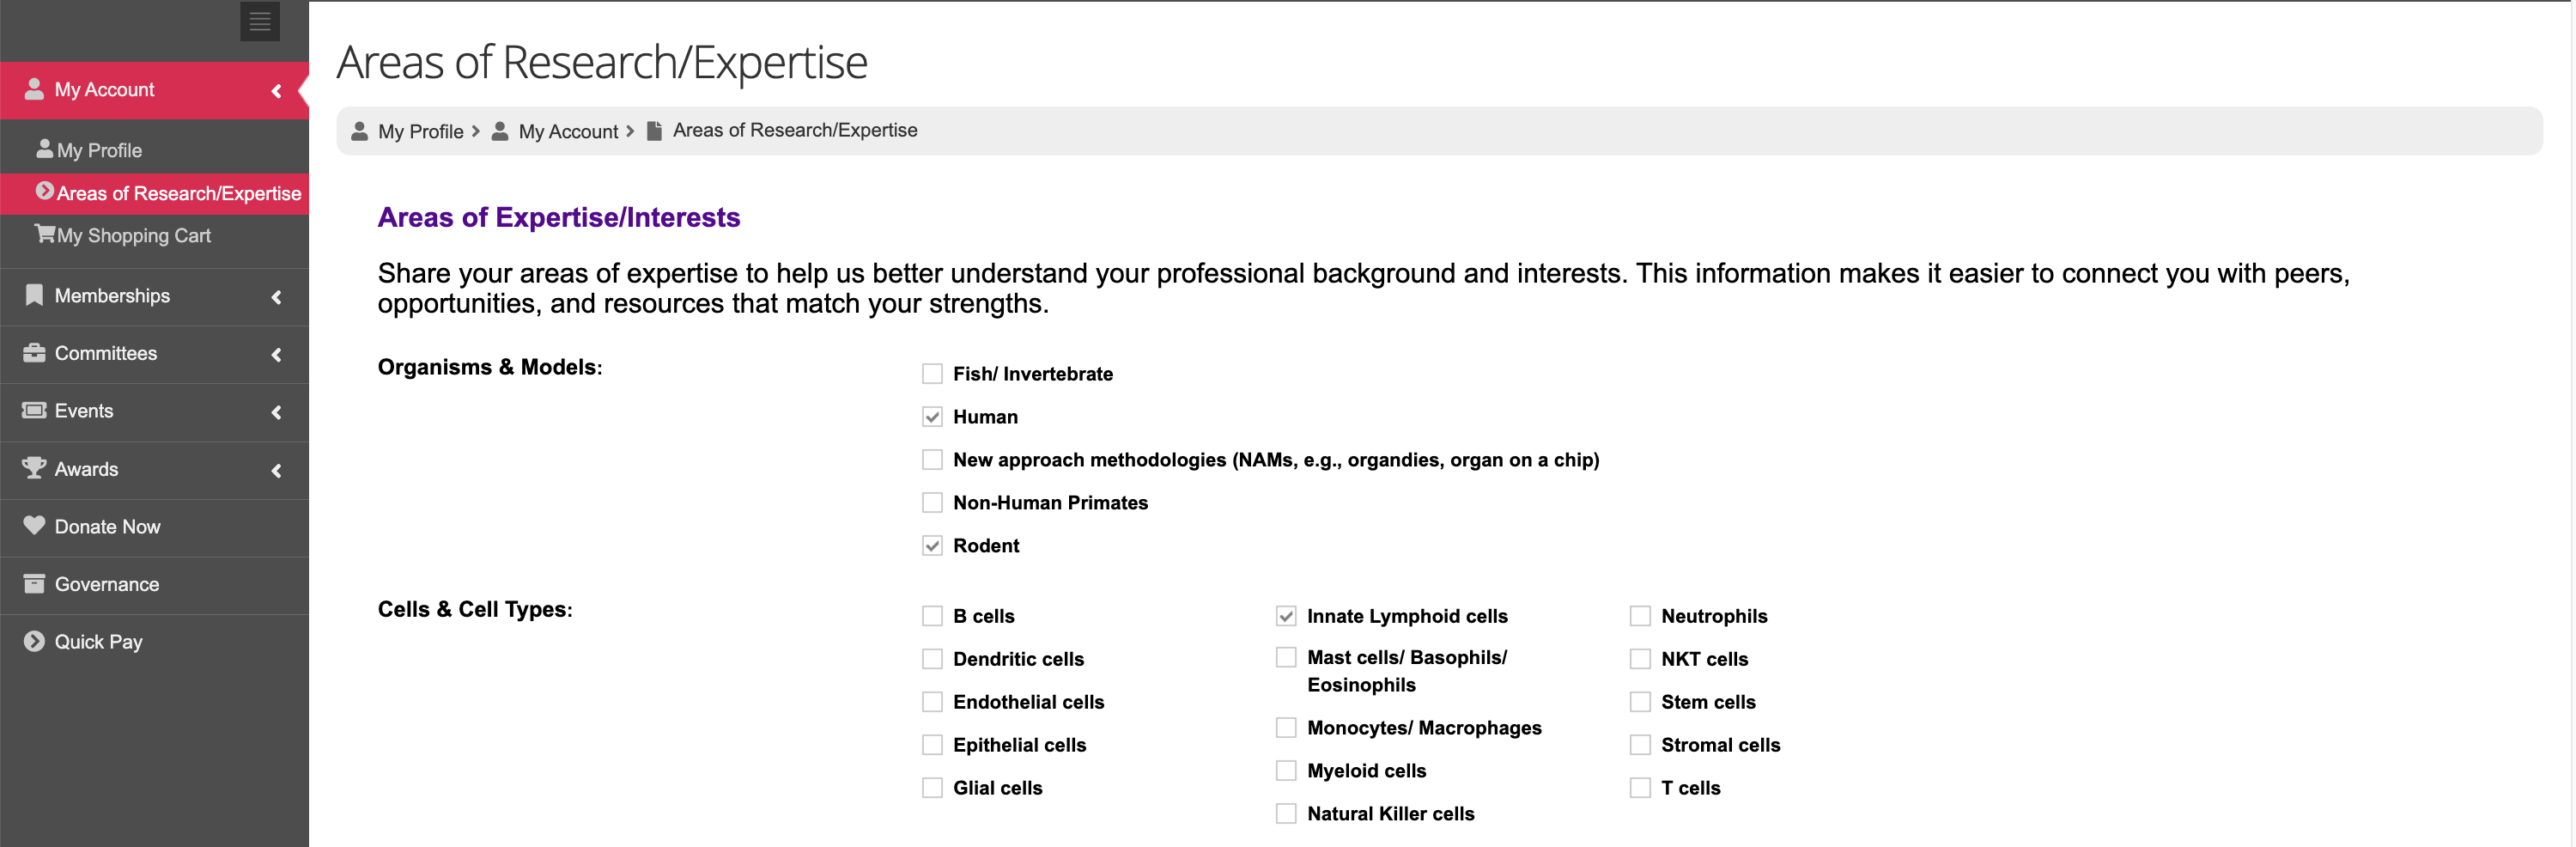
Task: Click the My Shopping Cart icon
Action: click(44, 234)
